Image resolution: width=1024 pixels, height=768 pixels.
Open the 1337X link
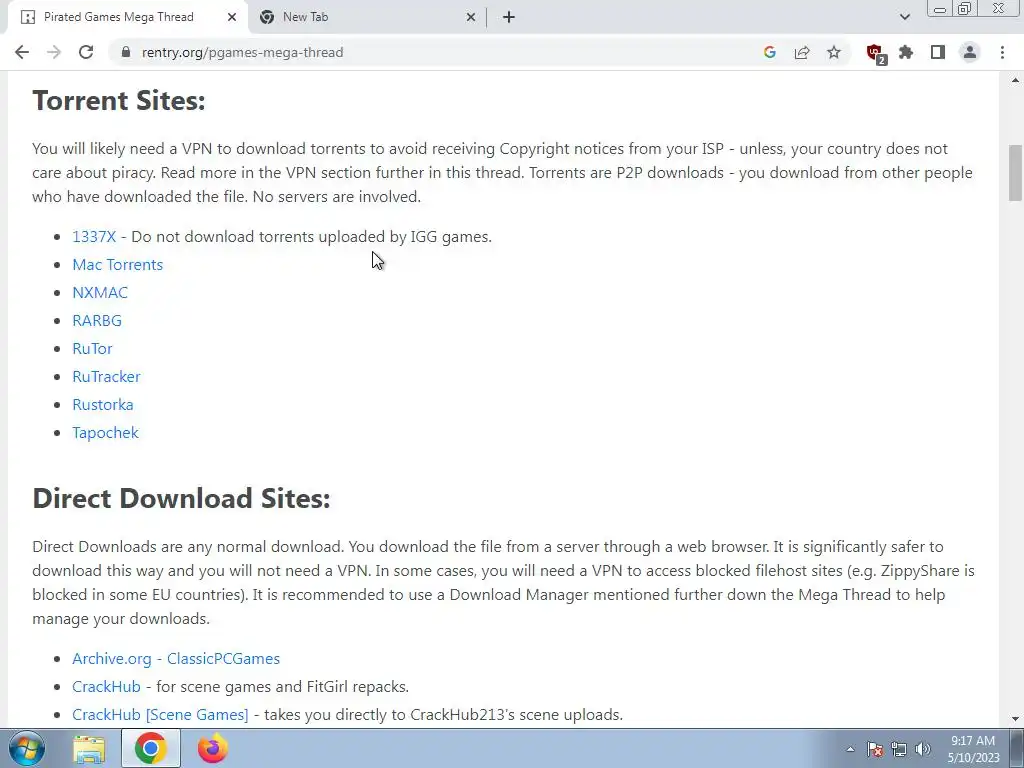pos(94,236)
